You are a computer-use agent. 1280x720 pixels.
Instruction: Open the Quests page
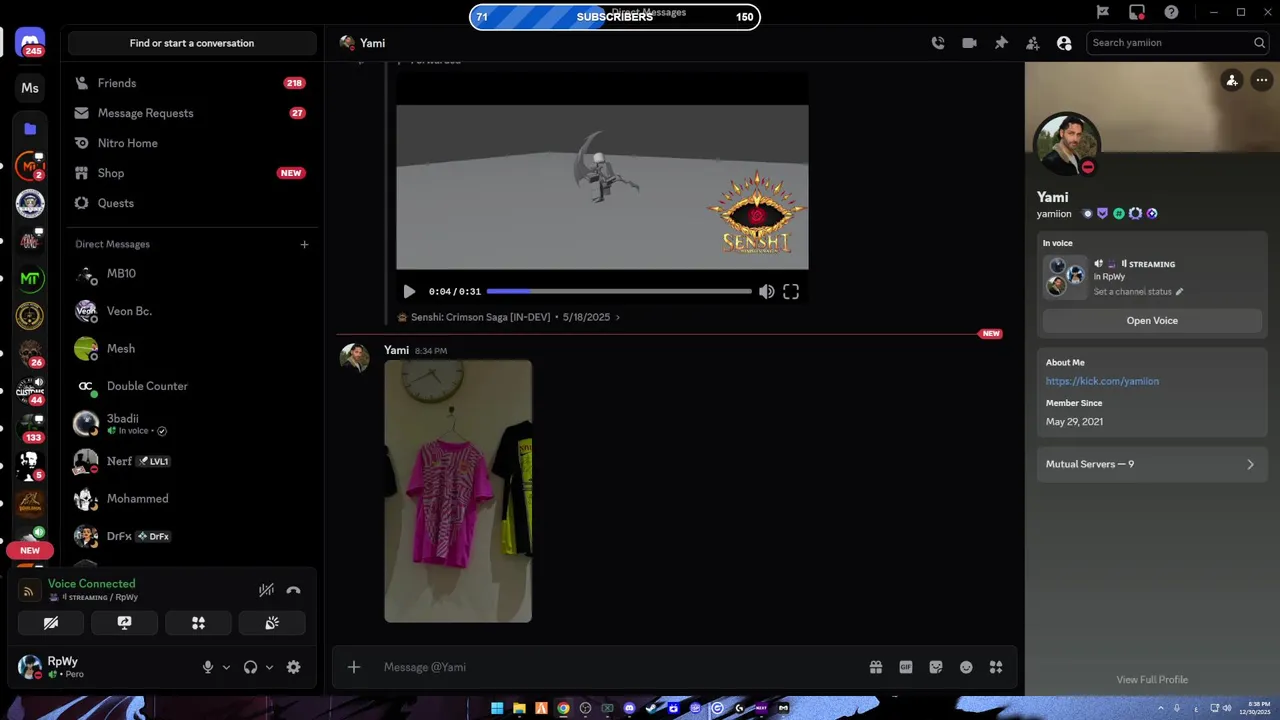pyautogui.click(x=190, y=203)
